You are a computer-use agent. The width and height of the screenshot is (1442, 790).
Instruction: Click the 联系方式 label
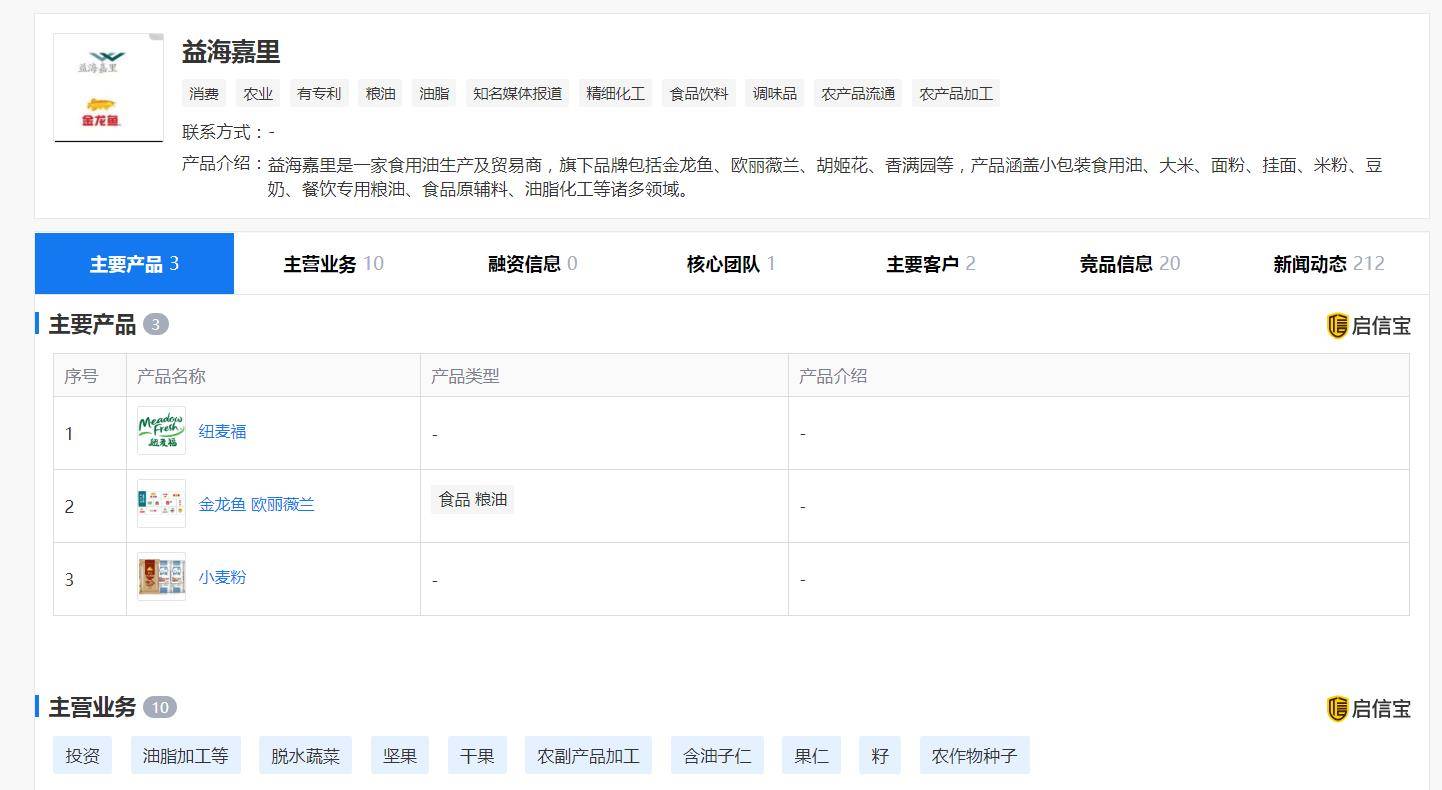[x=223, y=132]
